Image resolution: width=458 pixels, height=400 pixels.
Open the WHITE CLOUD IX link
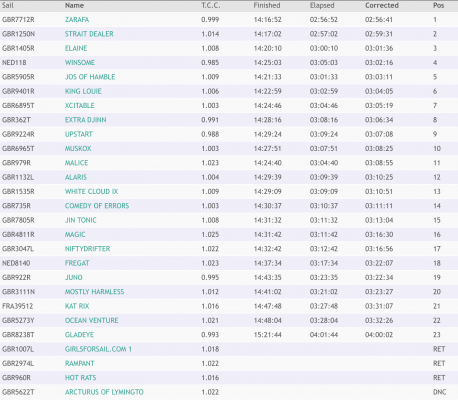click(91, 192)
